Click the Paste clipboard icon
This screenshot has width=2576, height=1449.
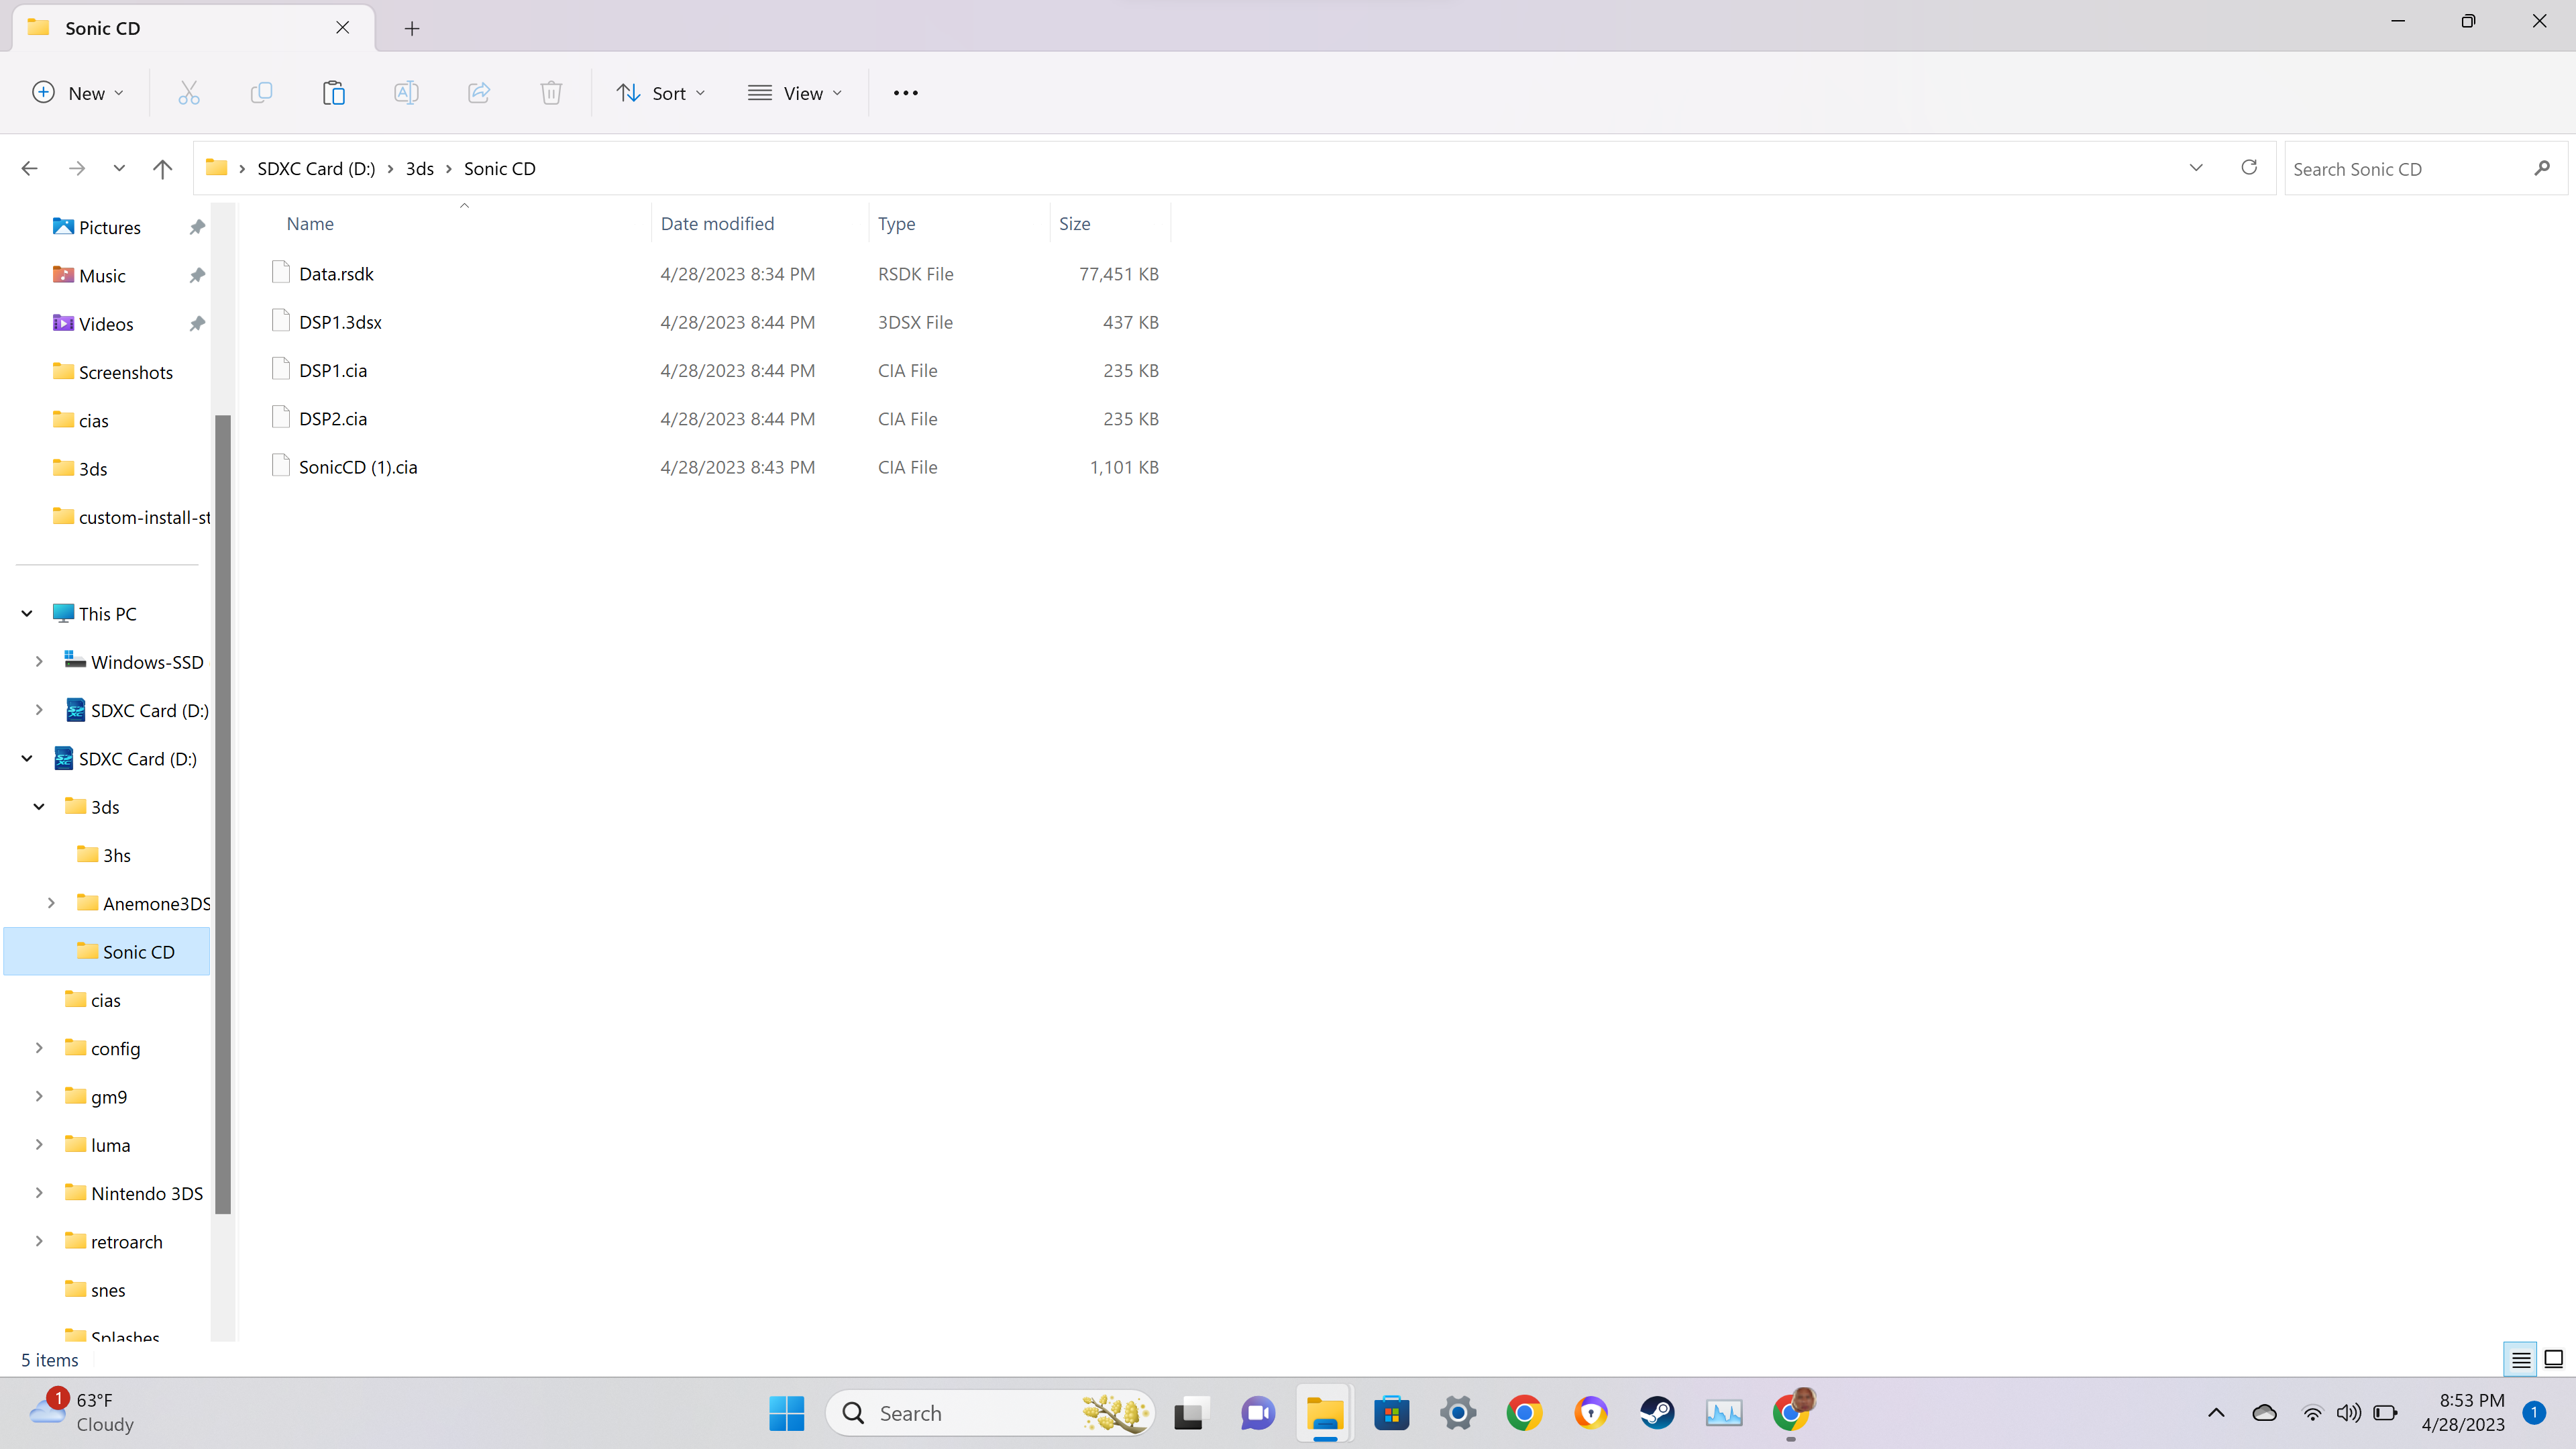(x=334, y=93)
